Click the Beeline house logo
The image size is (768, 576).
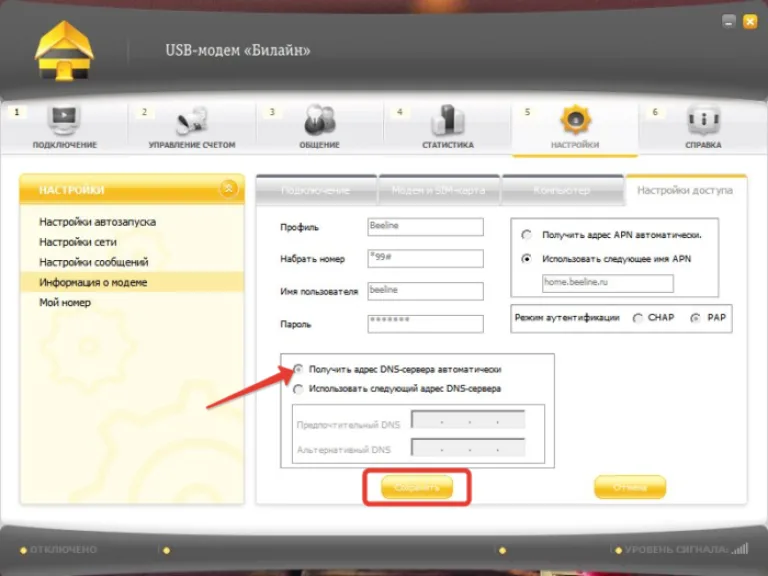point(64,50)
